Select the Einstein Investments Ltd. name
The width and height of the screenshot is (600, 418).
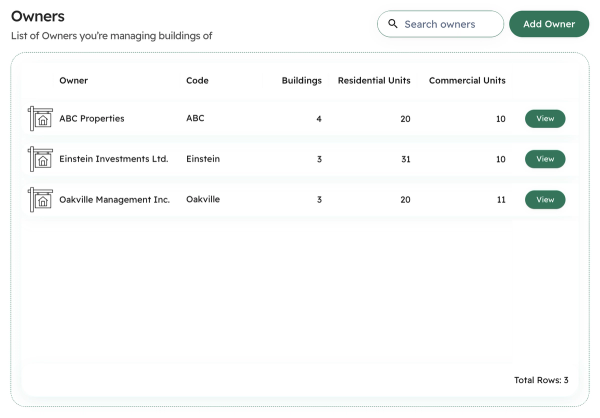coord(114,159)
